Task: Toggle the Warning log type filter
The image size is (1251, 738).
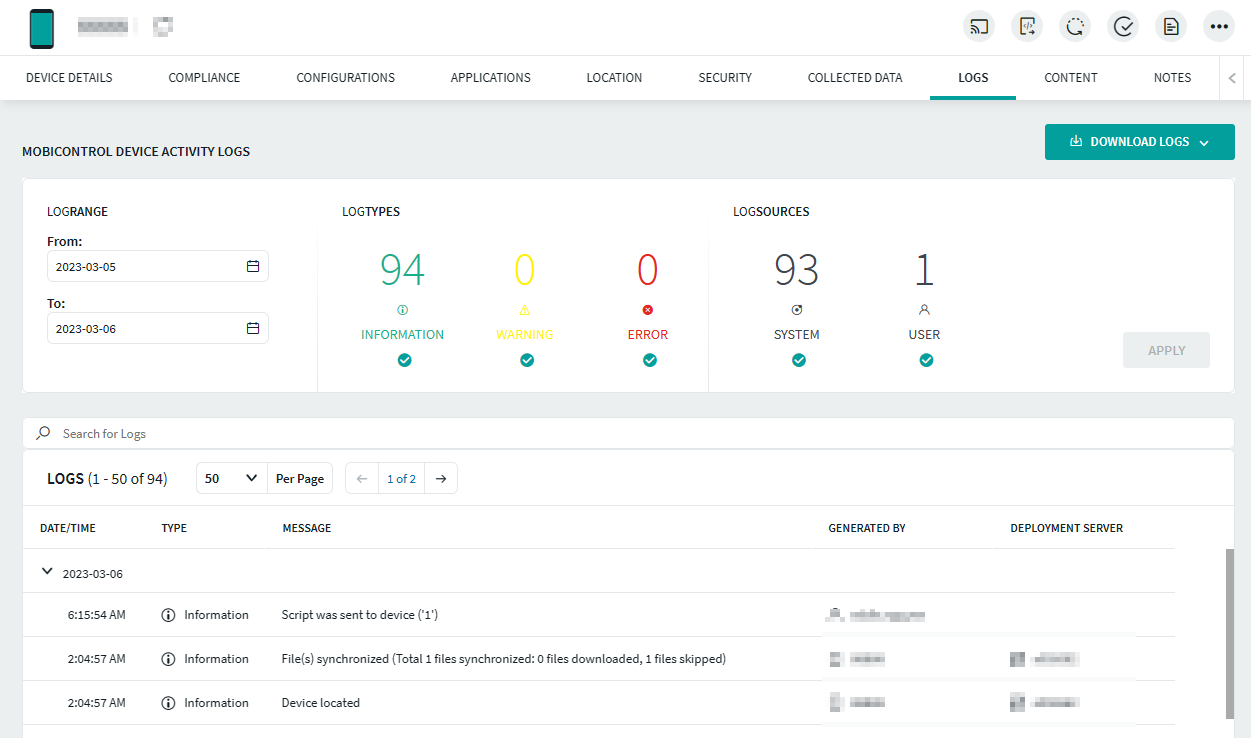Action: pos(526,360)
